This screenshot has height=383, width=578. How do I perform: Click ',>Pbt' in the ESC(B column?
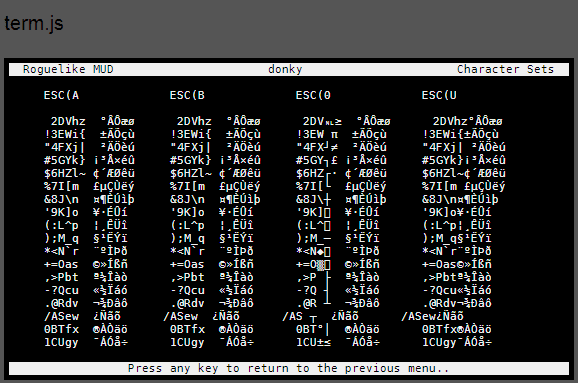(x=187, y=277)
